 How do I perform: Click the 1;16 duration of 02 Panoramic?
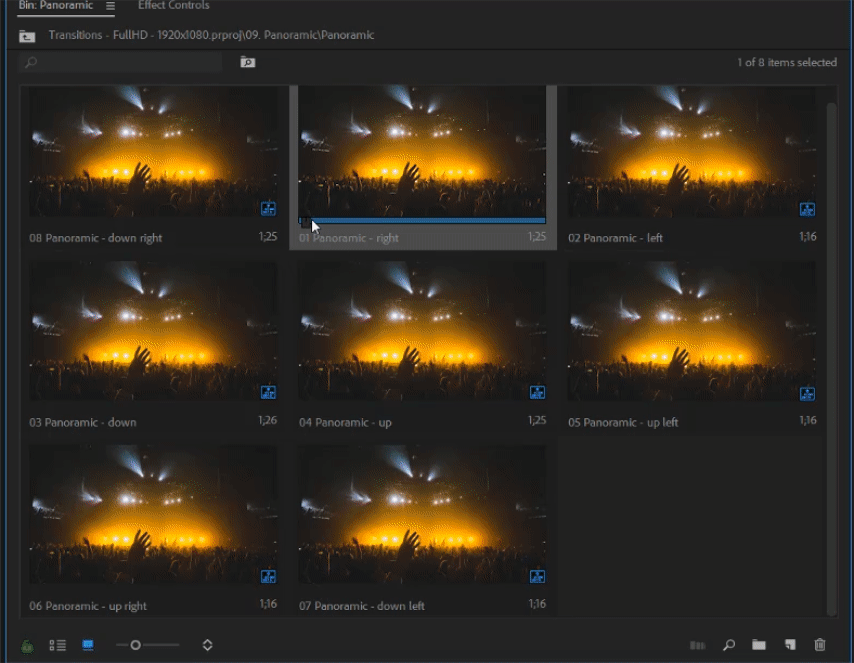808,236
